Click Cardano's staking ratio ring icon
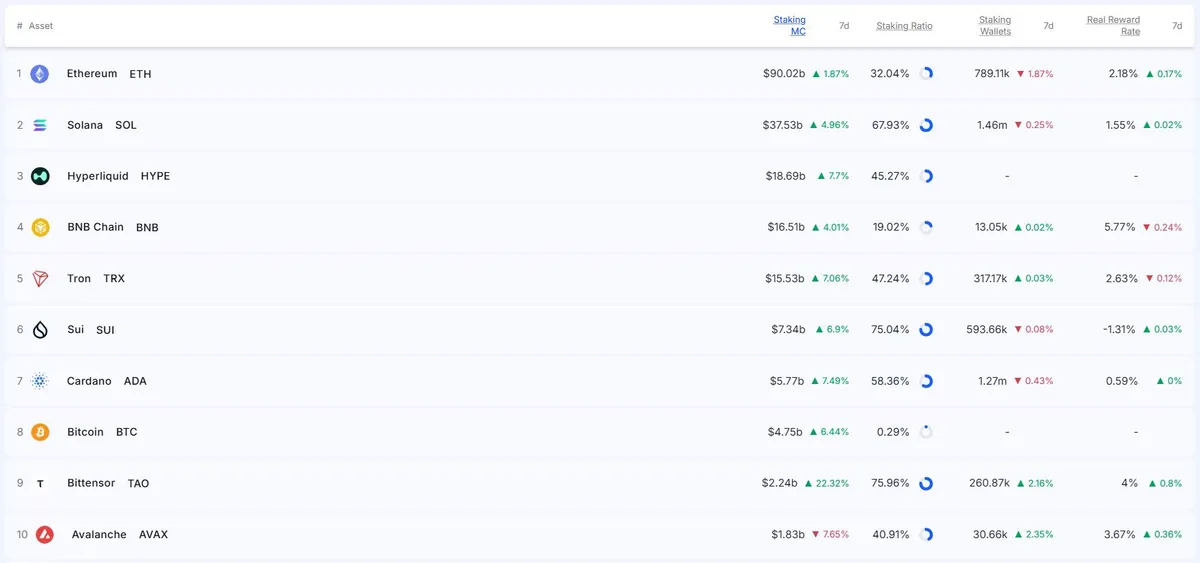Screen dimensions: 1200x563 926,381
